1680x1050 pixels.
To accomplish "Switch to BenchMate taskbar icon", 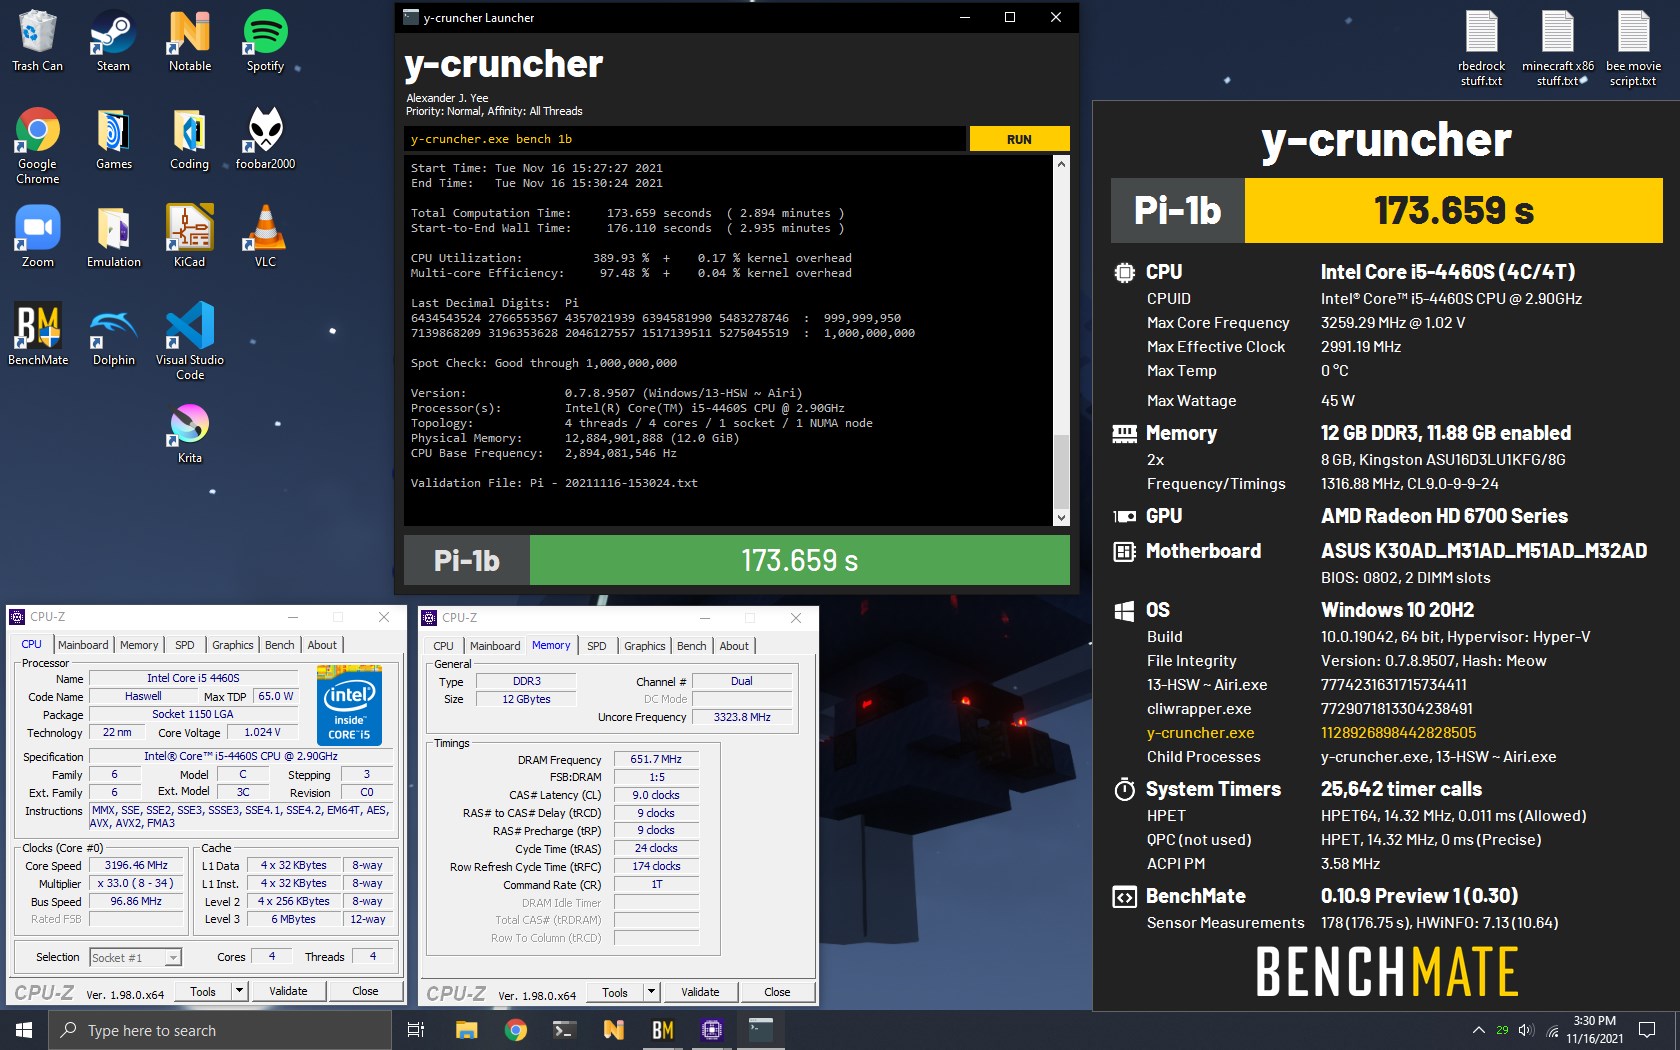I will coord(662,1030).
